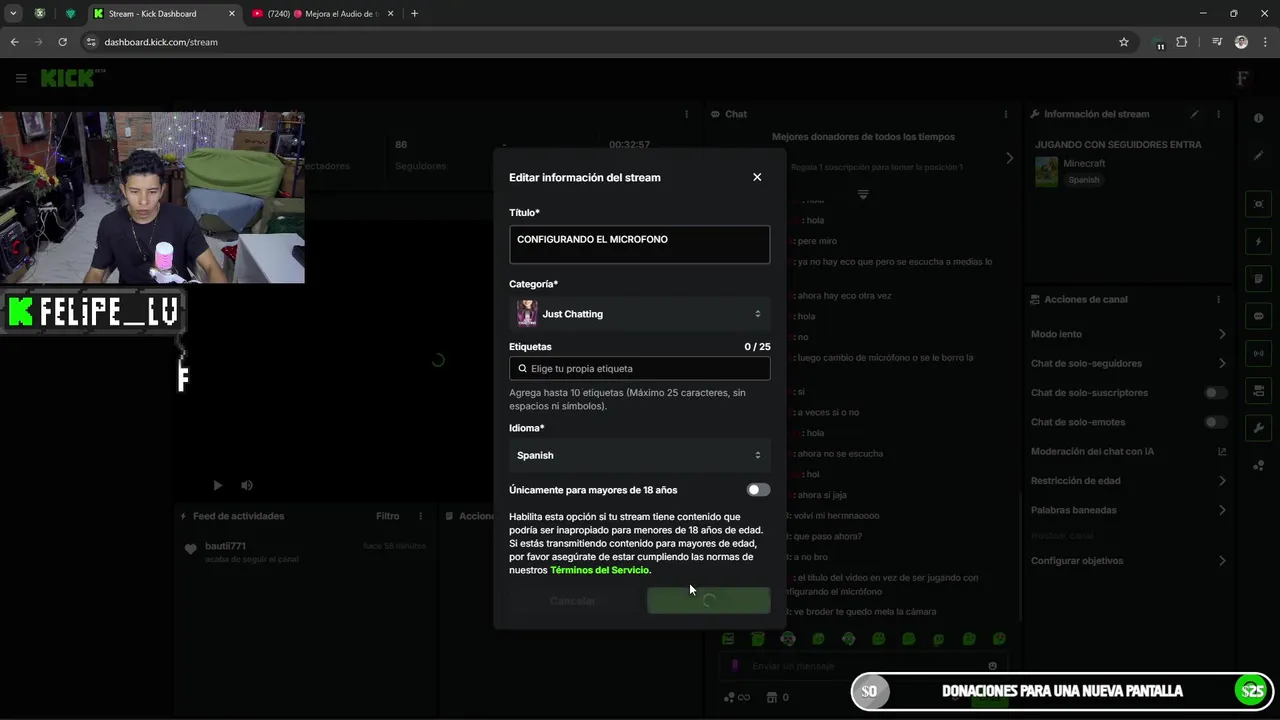Click the broadcast signal icon in right sidebar

pos(1259,353)
